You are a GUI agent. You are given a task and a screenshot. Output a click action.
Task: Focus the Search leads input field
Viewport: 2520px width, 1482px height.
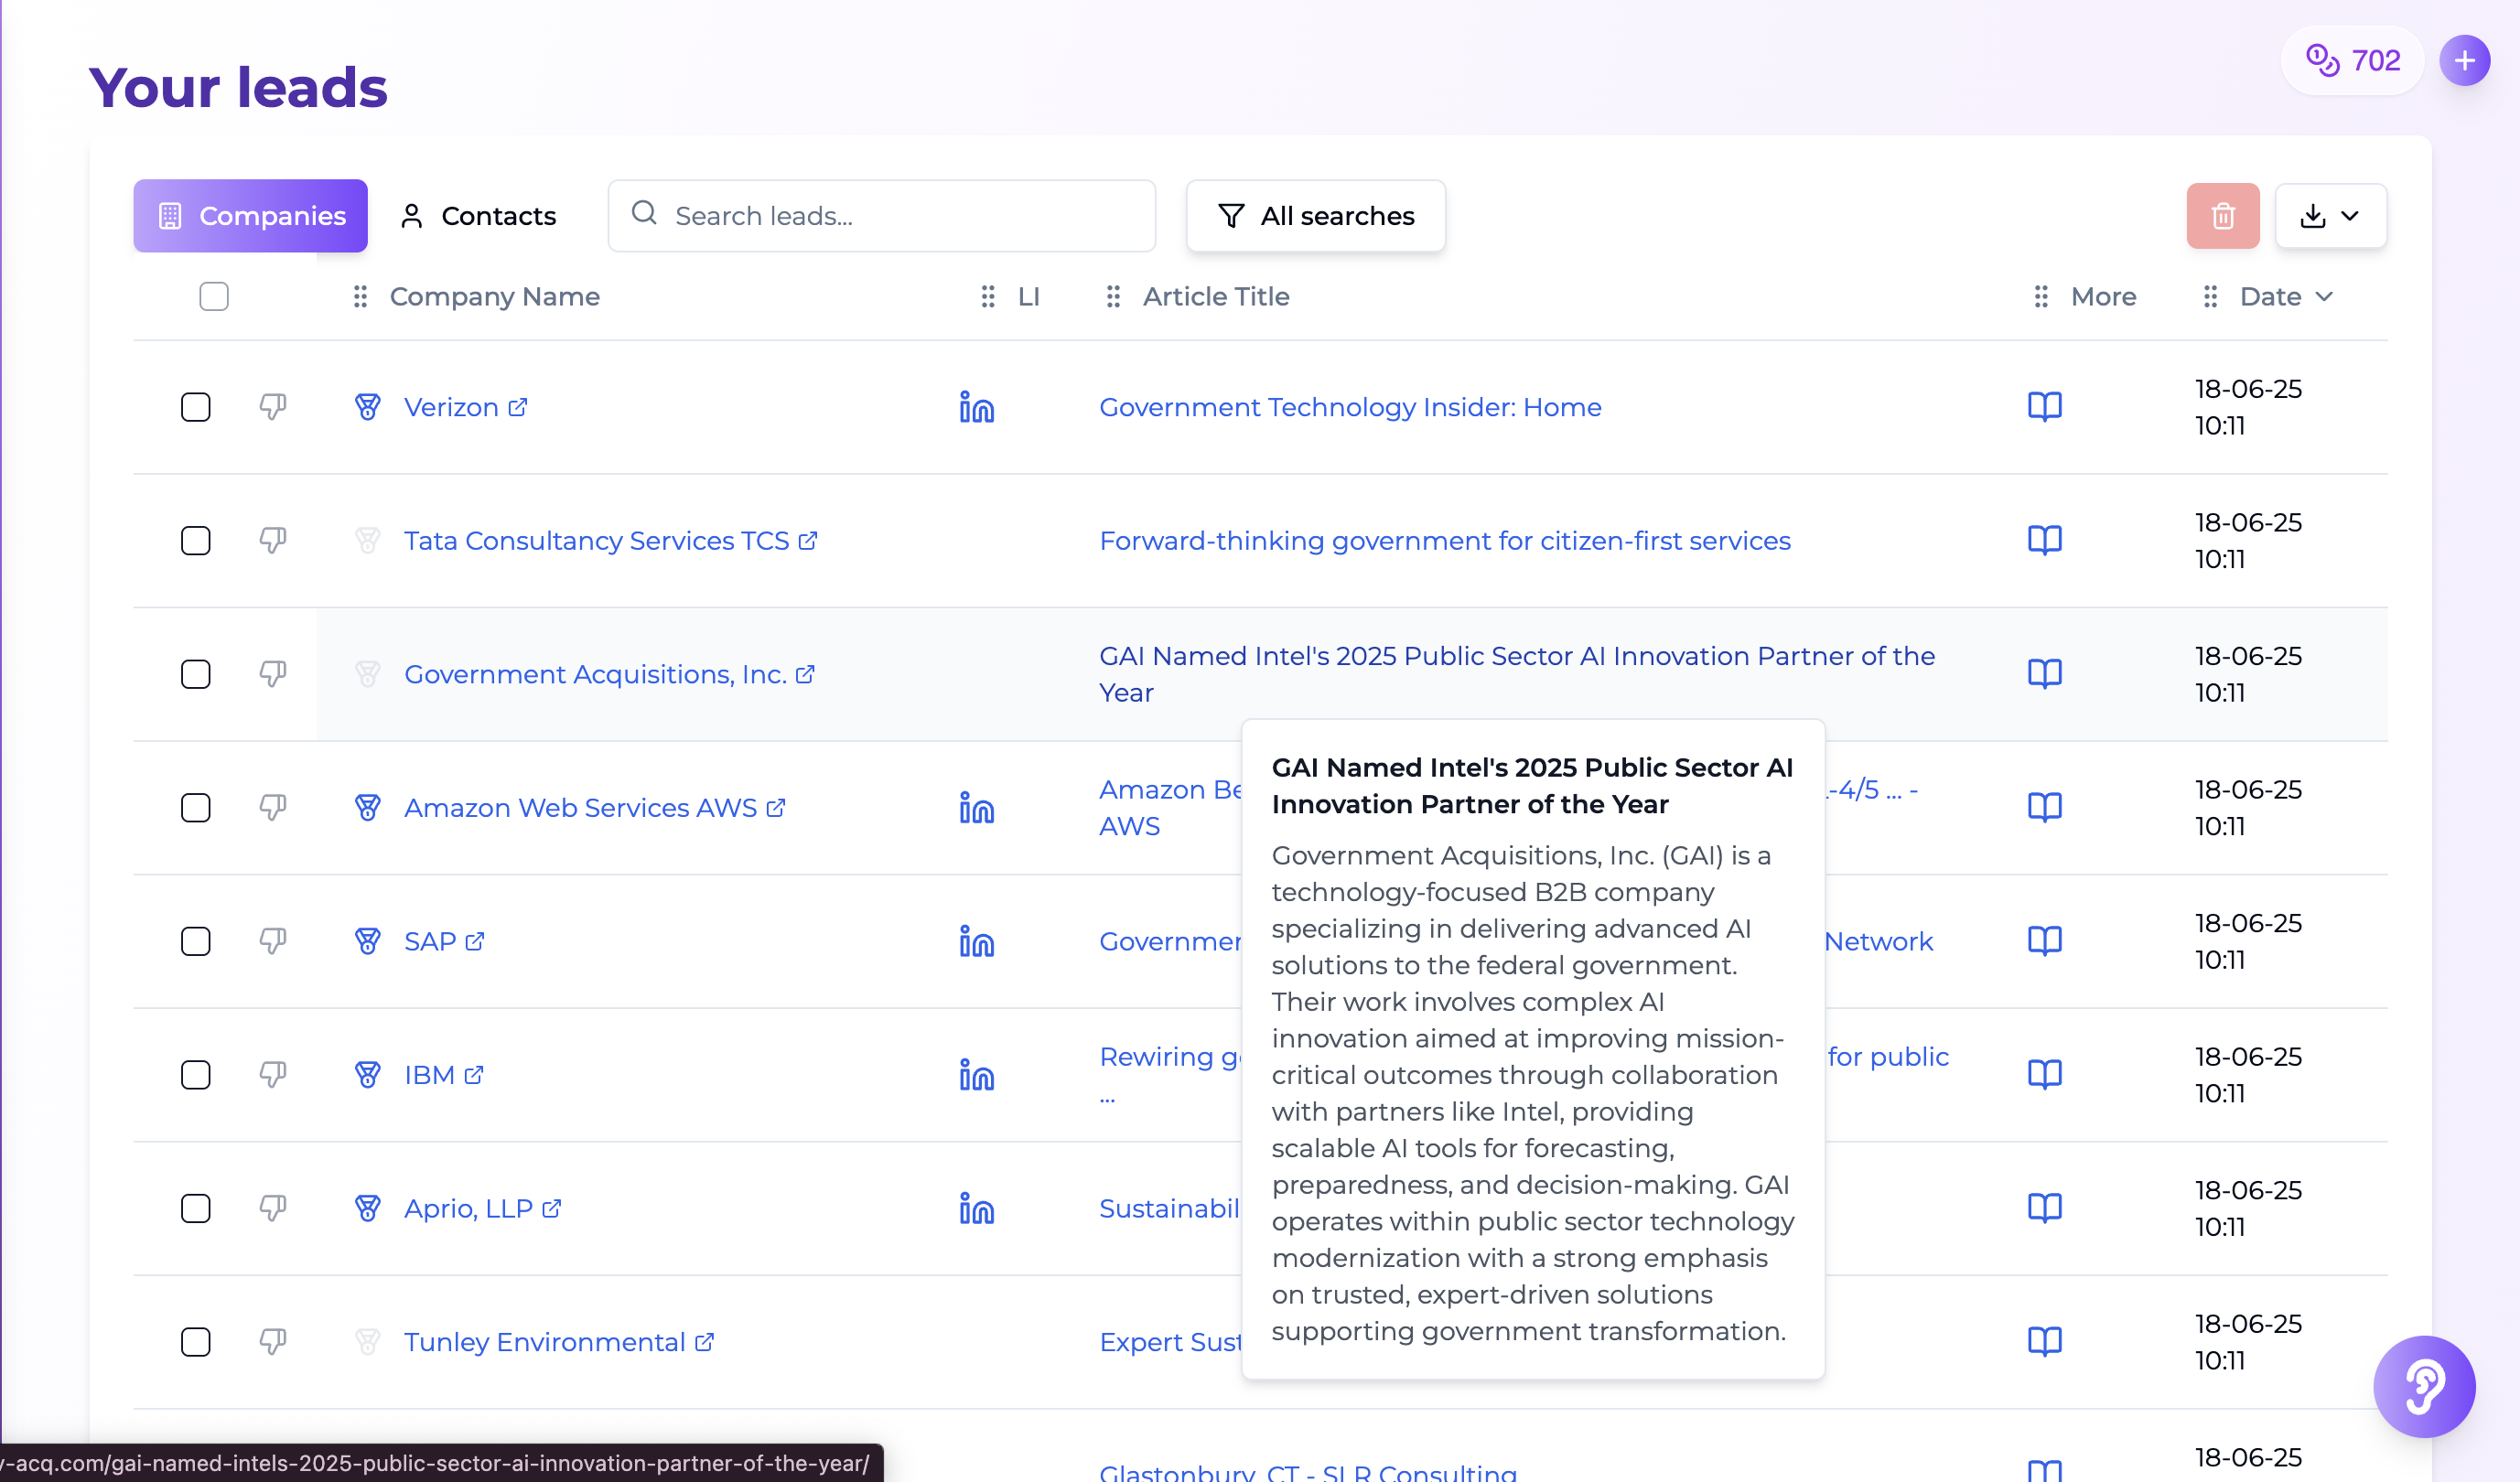882,216
